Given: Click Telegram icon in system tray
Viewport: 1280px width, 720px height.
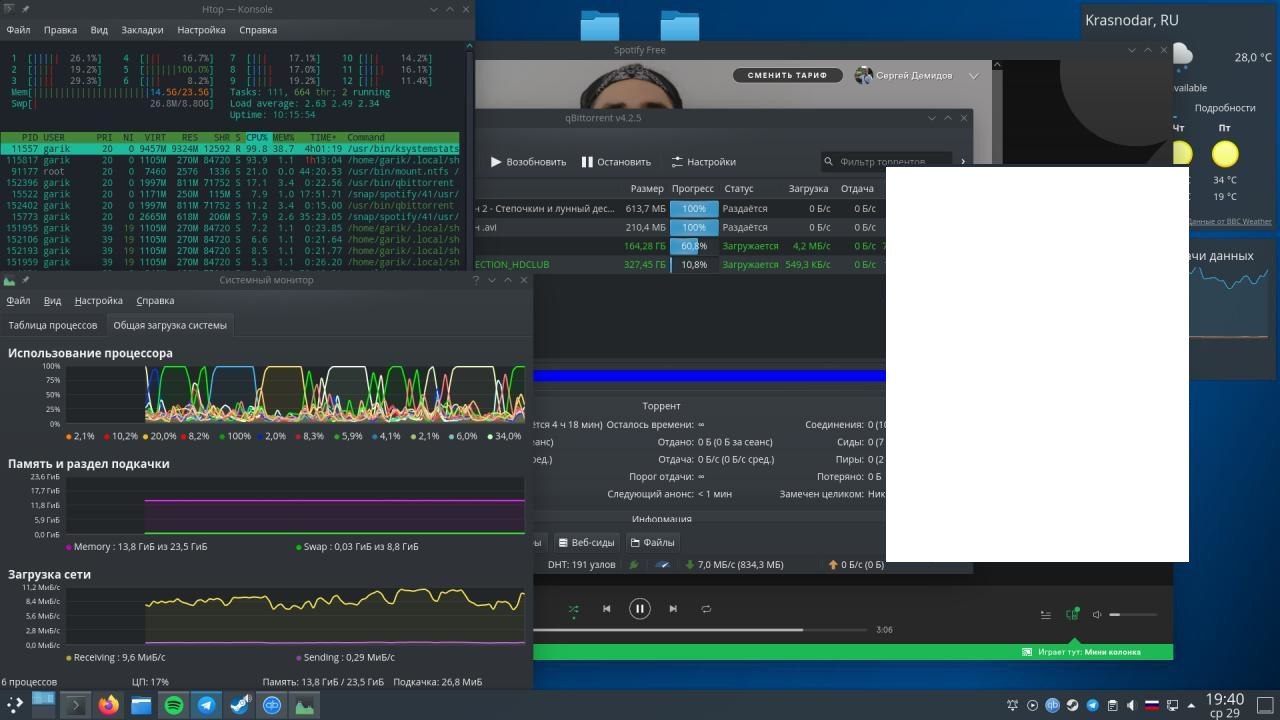Looking at the screenshot, I should click(1092, 705).
